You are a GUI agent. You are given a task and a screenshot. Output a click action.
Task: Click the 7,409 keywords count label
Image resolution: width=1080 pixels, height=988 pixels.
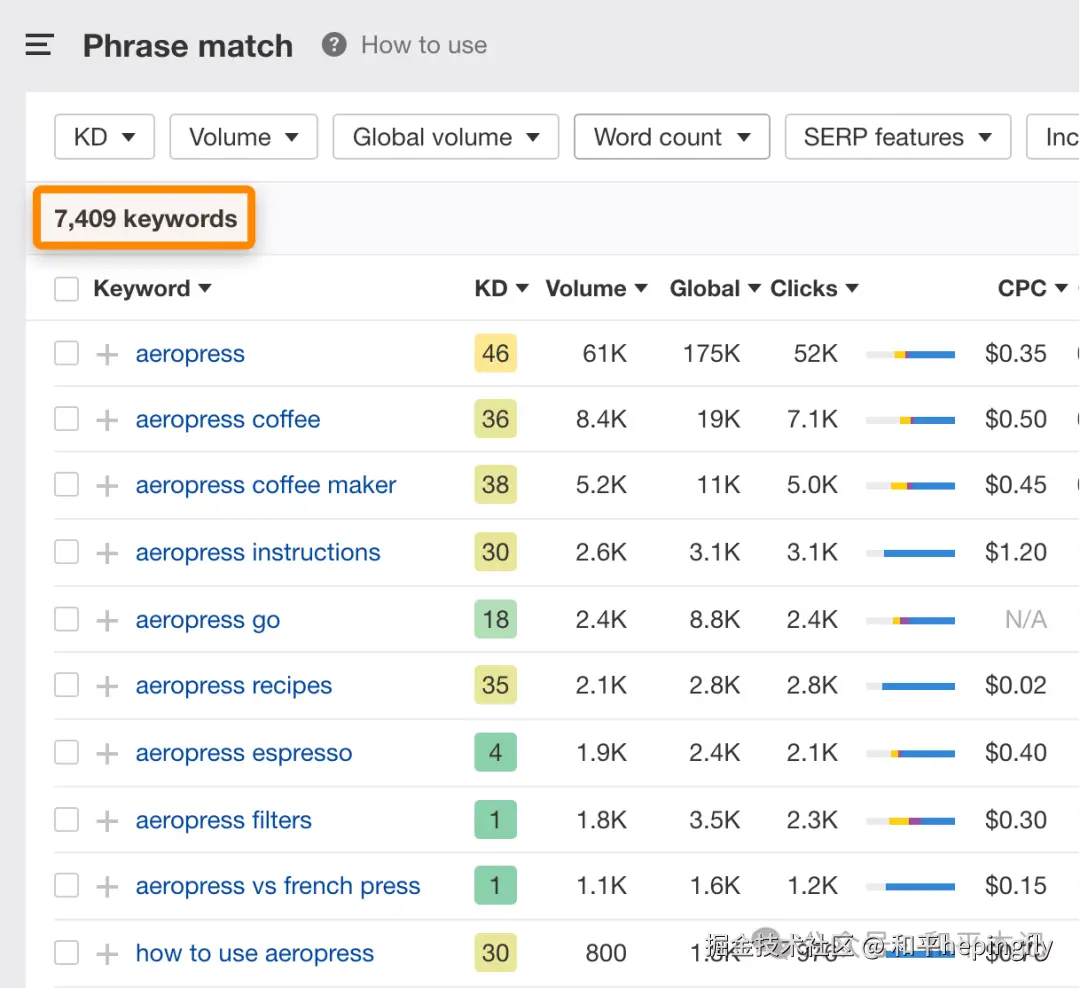pyautogui.click(x=146, y=218)
